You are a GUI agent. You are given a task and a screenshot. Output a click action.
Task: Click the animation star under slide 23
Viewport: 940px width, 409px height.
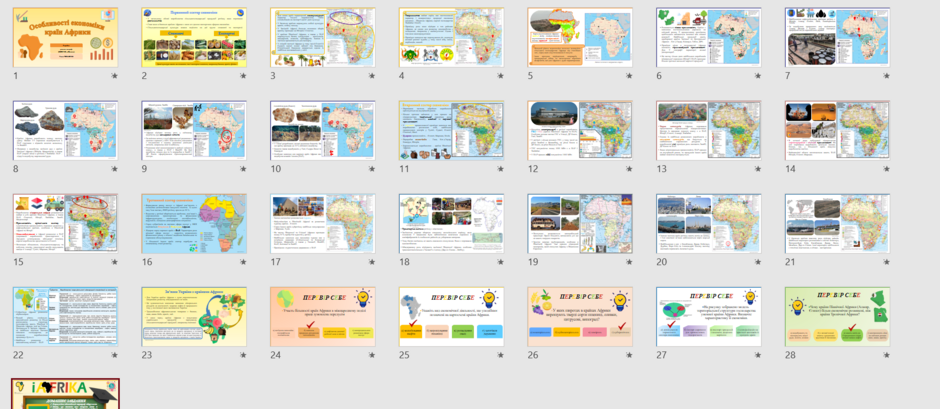[243, 355]
